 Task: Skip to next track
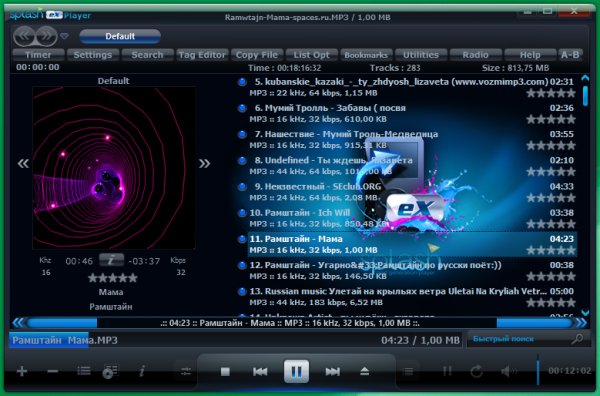pyautogui.click(x=333, y=372)
